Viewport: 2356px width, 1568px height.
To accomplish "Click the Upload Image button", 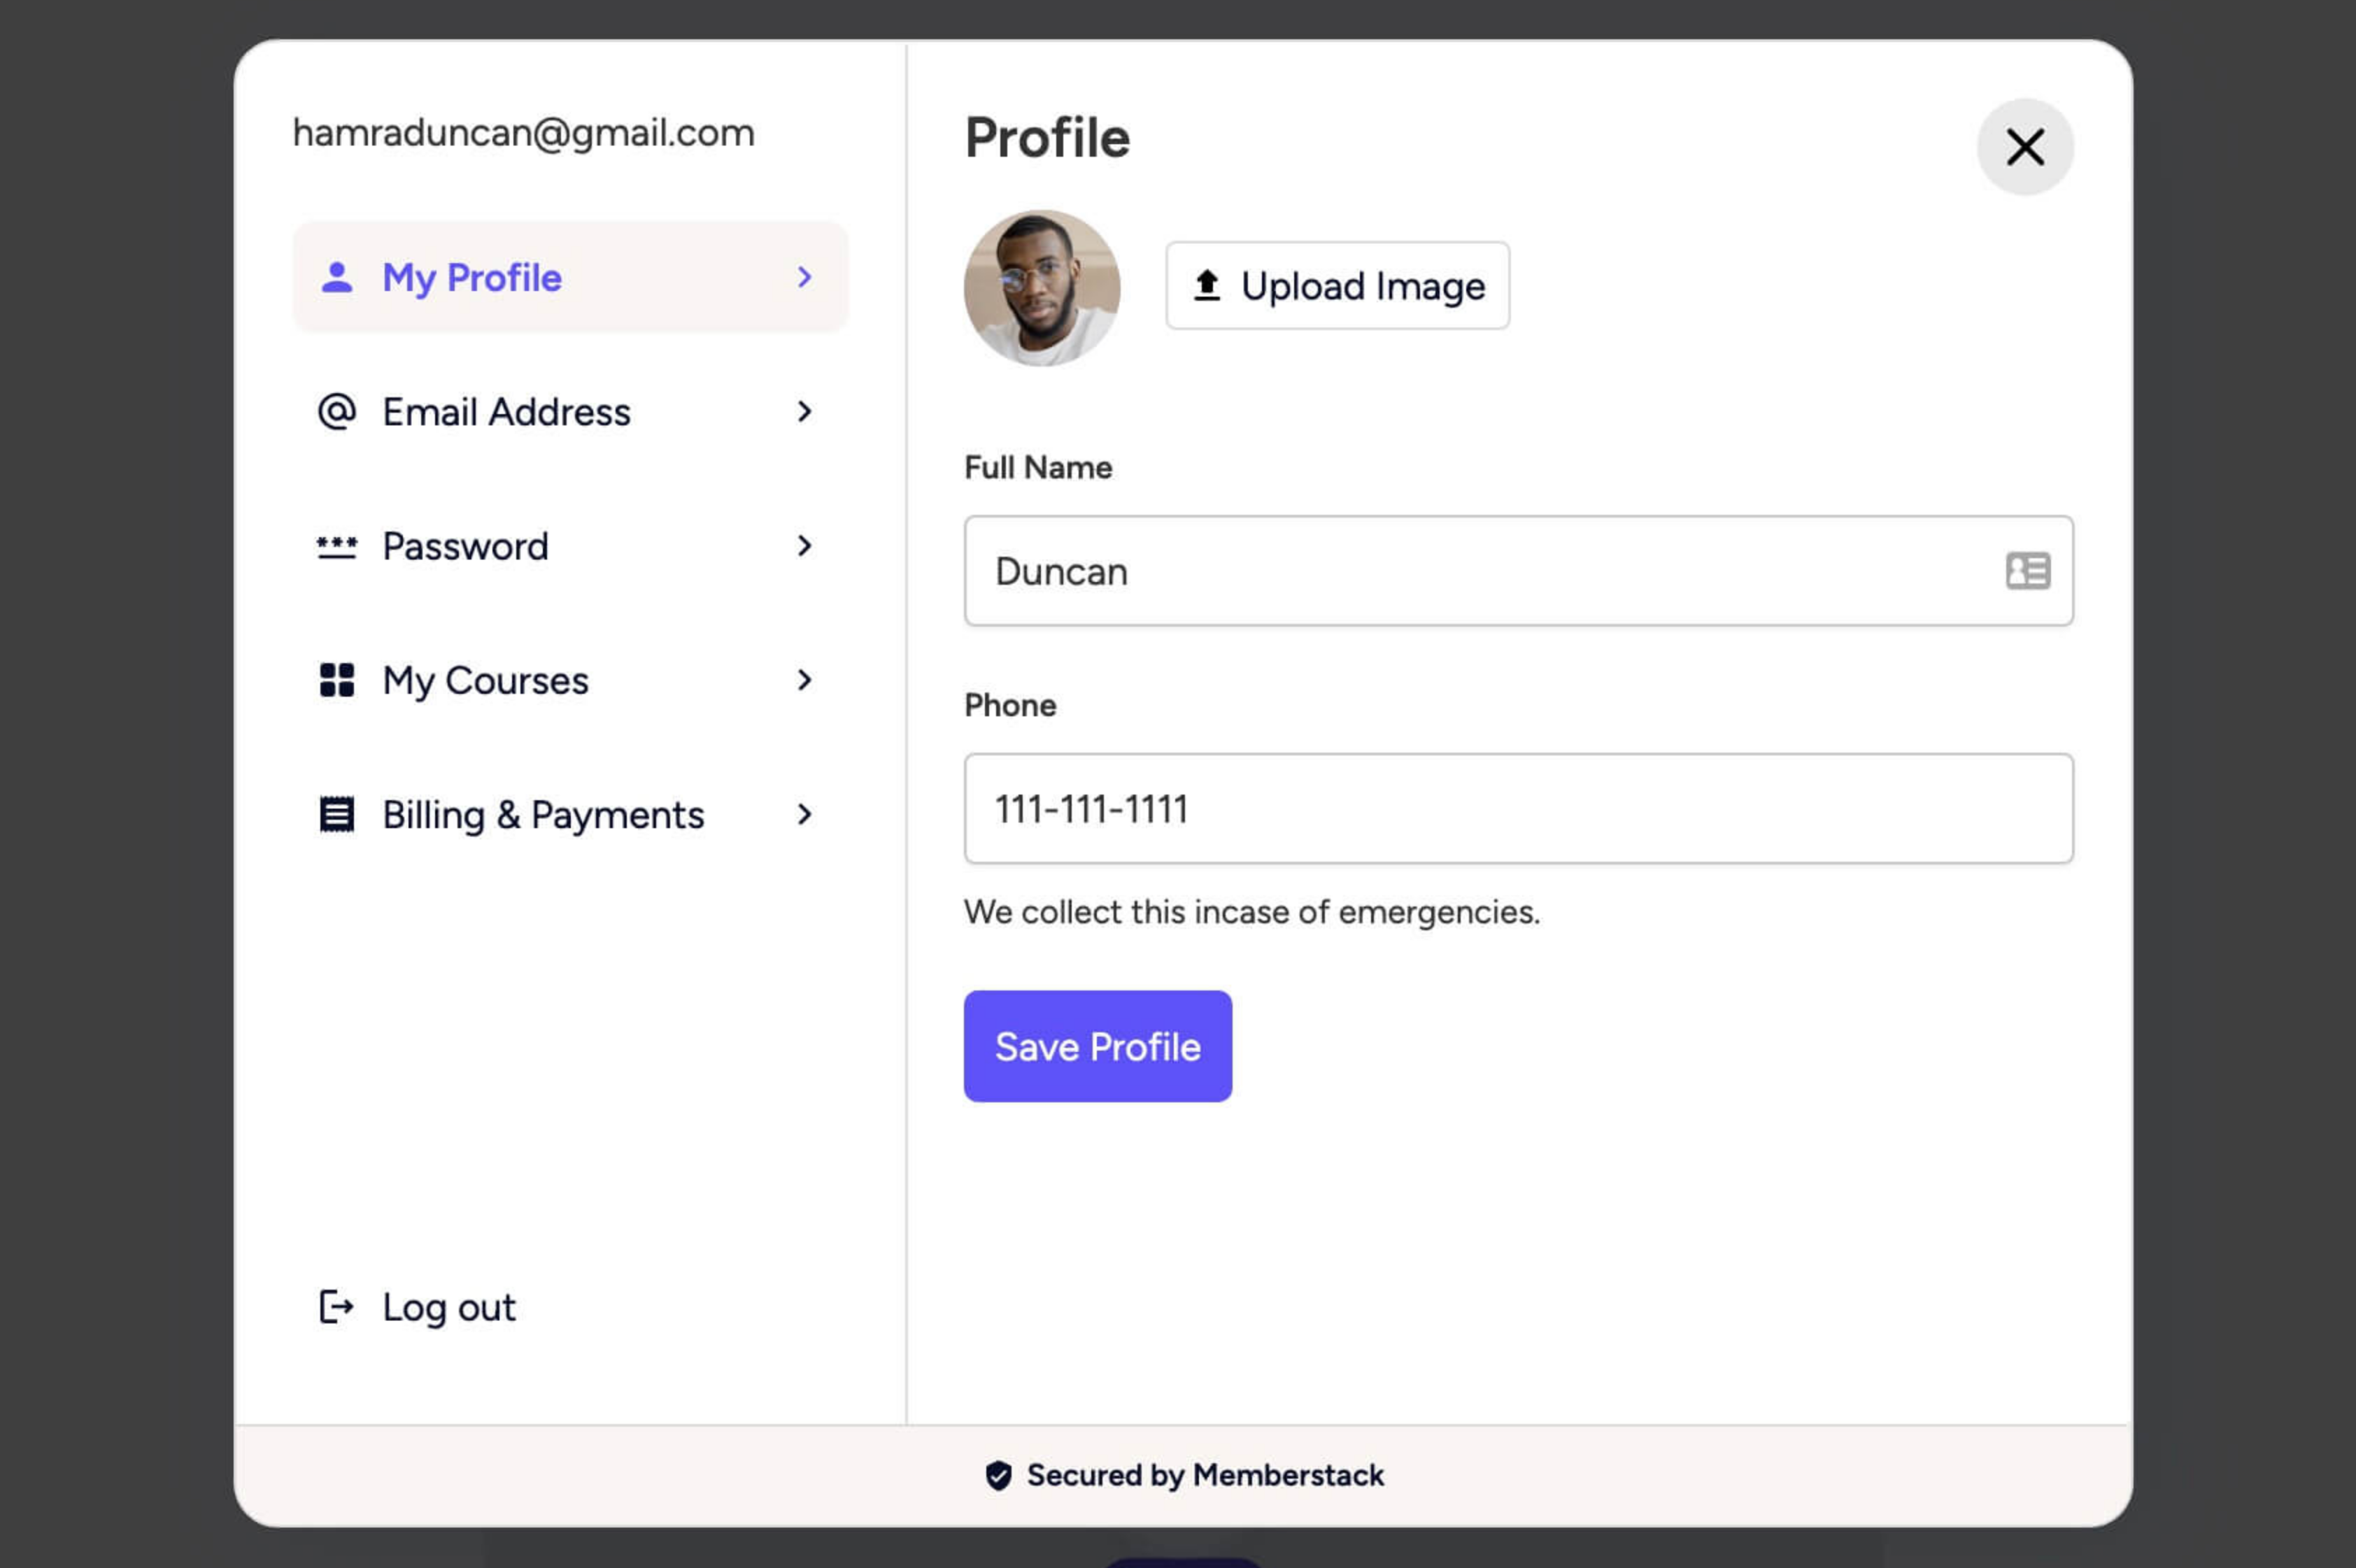I will pyautogui.click(x=1337, y=286).
